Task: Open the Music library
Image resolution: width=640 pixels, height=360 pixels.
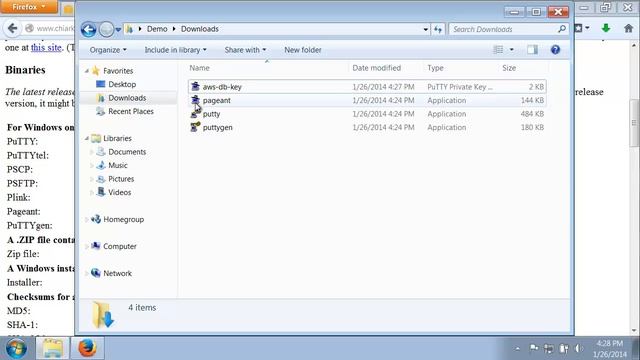Action: tap(118, 165)
